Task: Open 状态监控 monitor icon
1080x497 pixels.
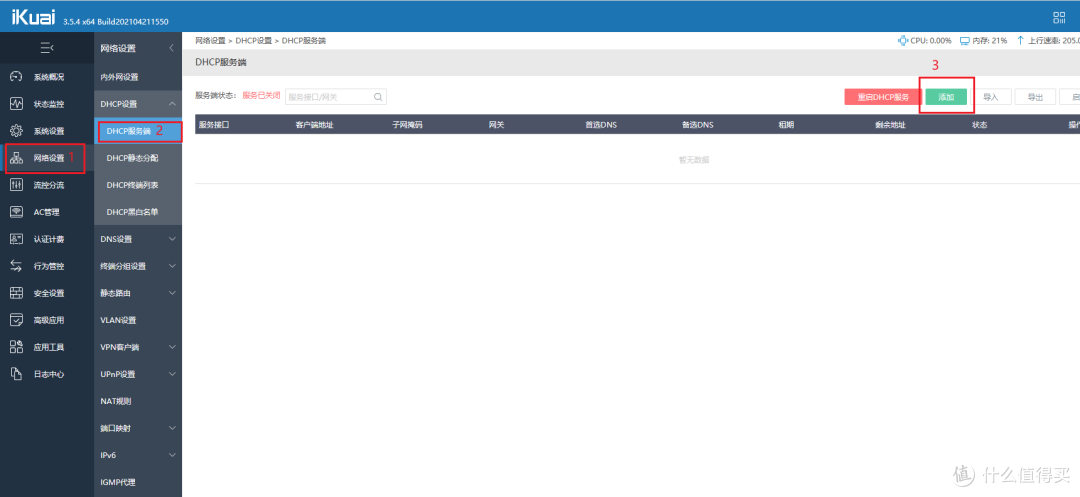Action: pos(16,103)
